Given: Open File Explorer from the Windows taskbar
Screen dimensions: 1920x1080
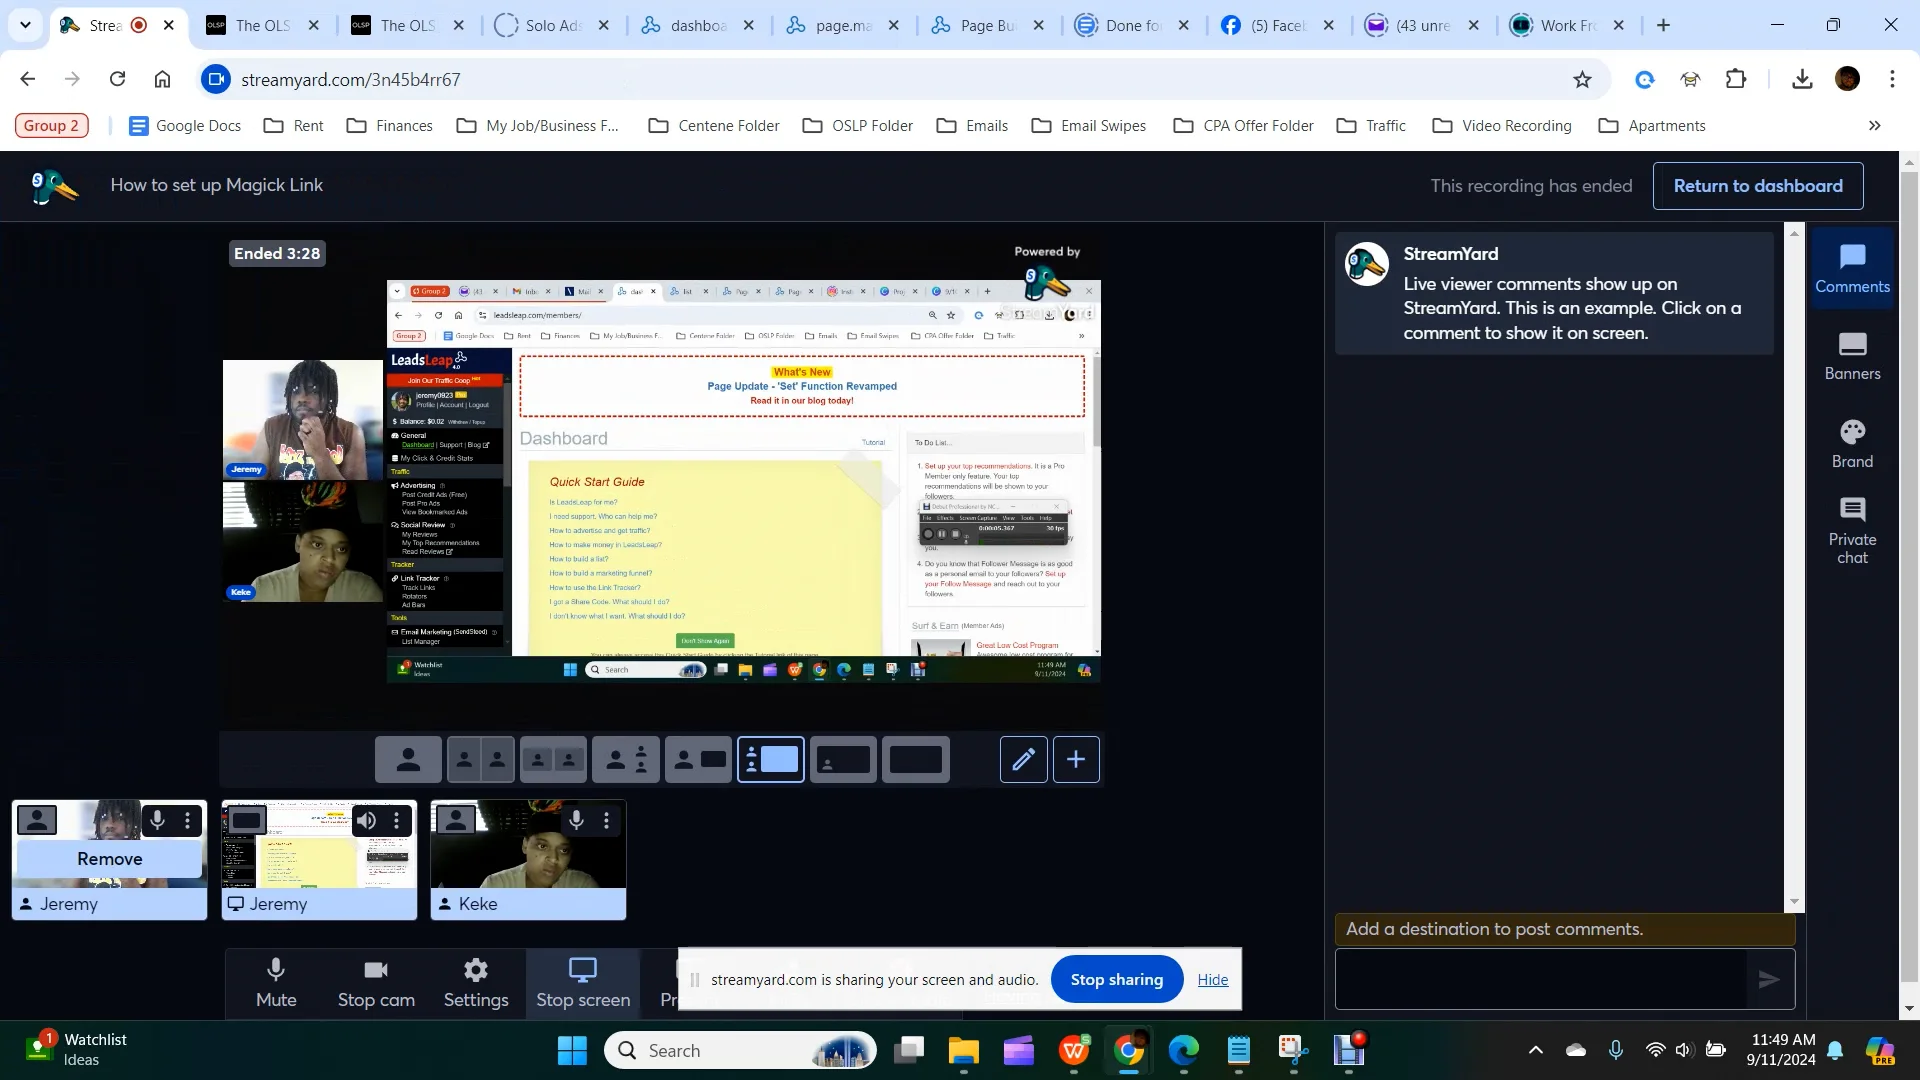Looking at the screenshot, I should point(963,1051).
